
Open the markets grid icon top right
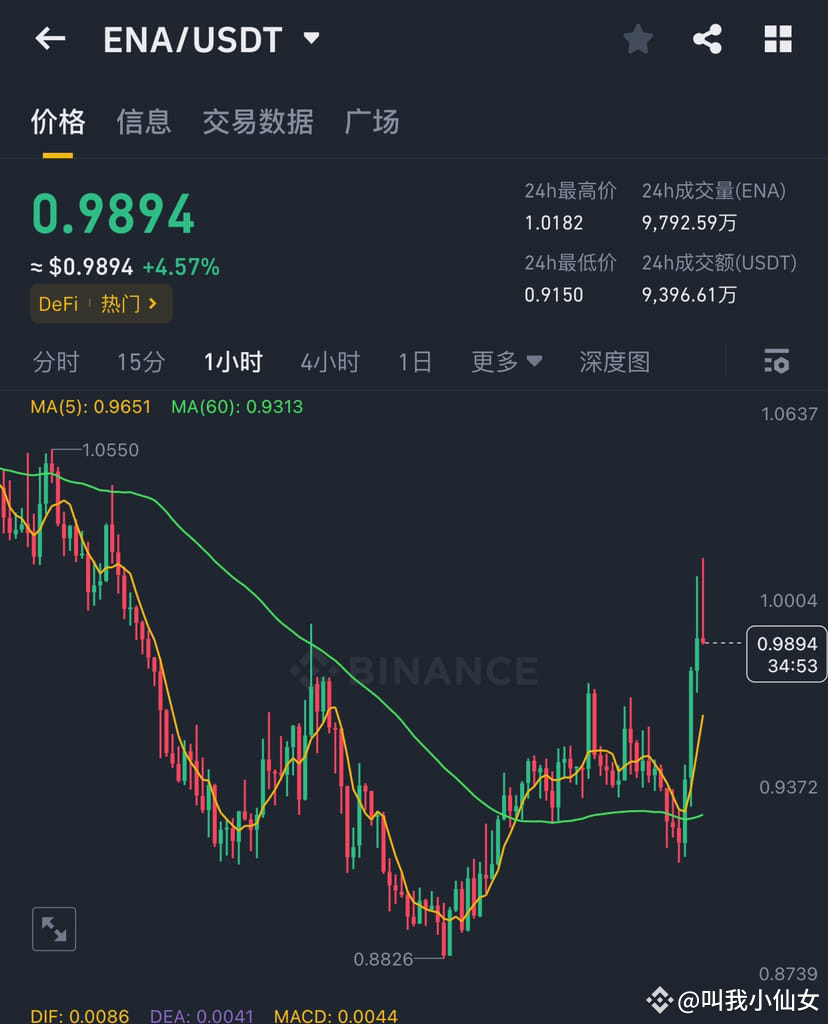coord(778,38)
